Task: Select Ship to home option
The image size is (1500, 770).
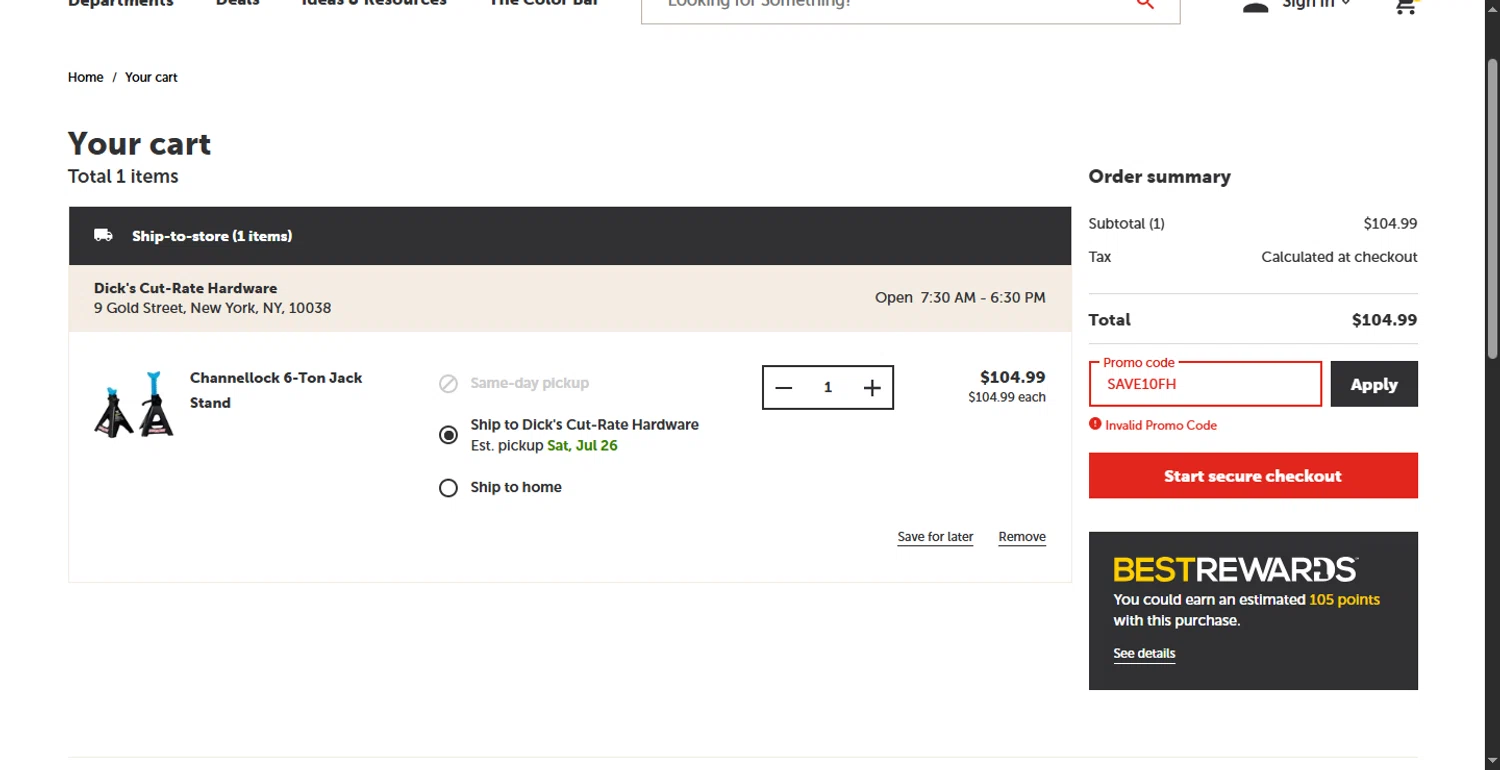Action: [449, 488]
